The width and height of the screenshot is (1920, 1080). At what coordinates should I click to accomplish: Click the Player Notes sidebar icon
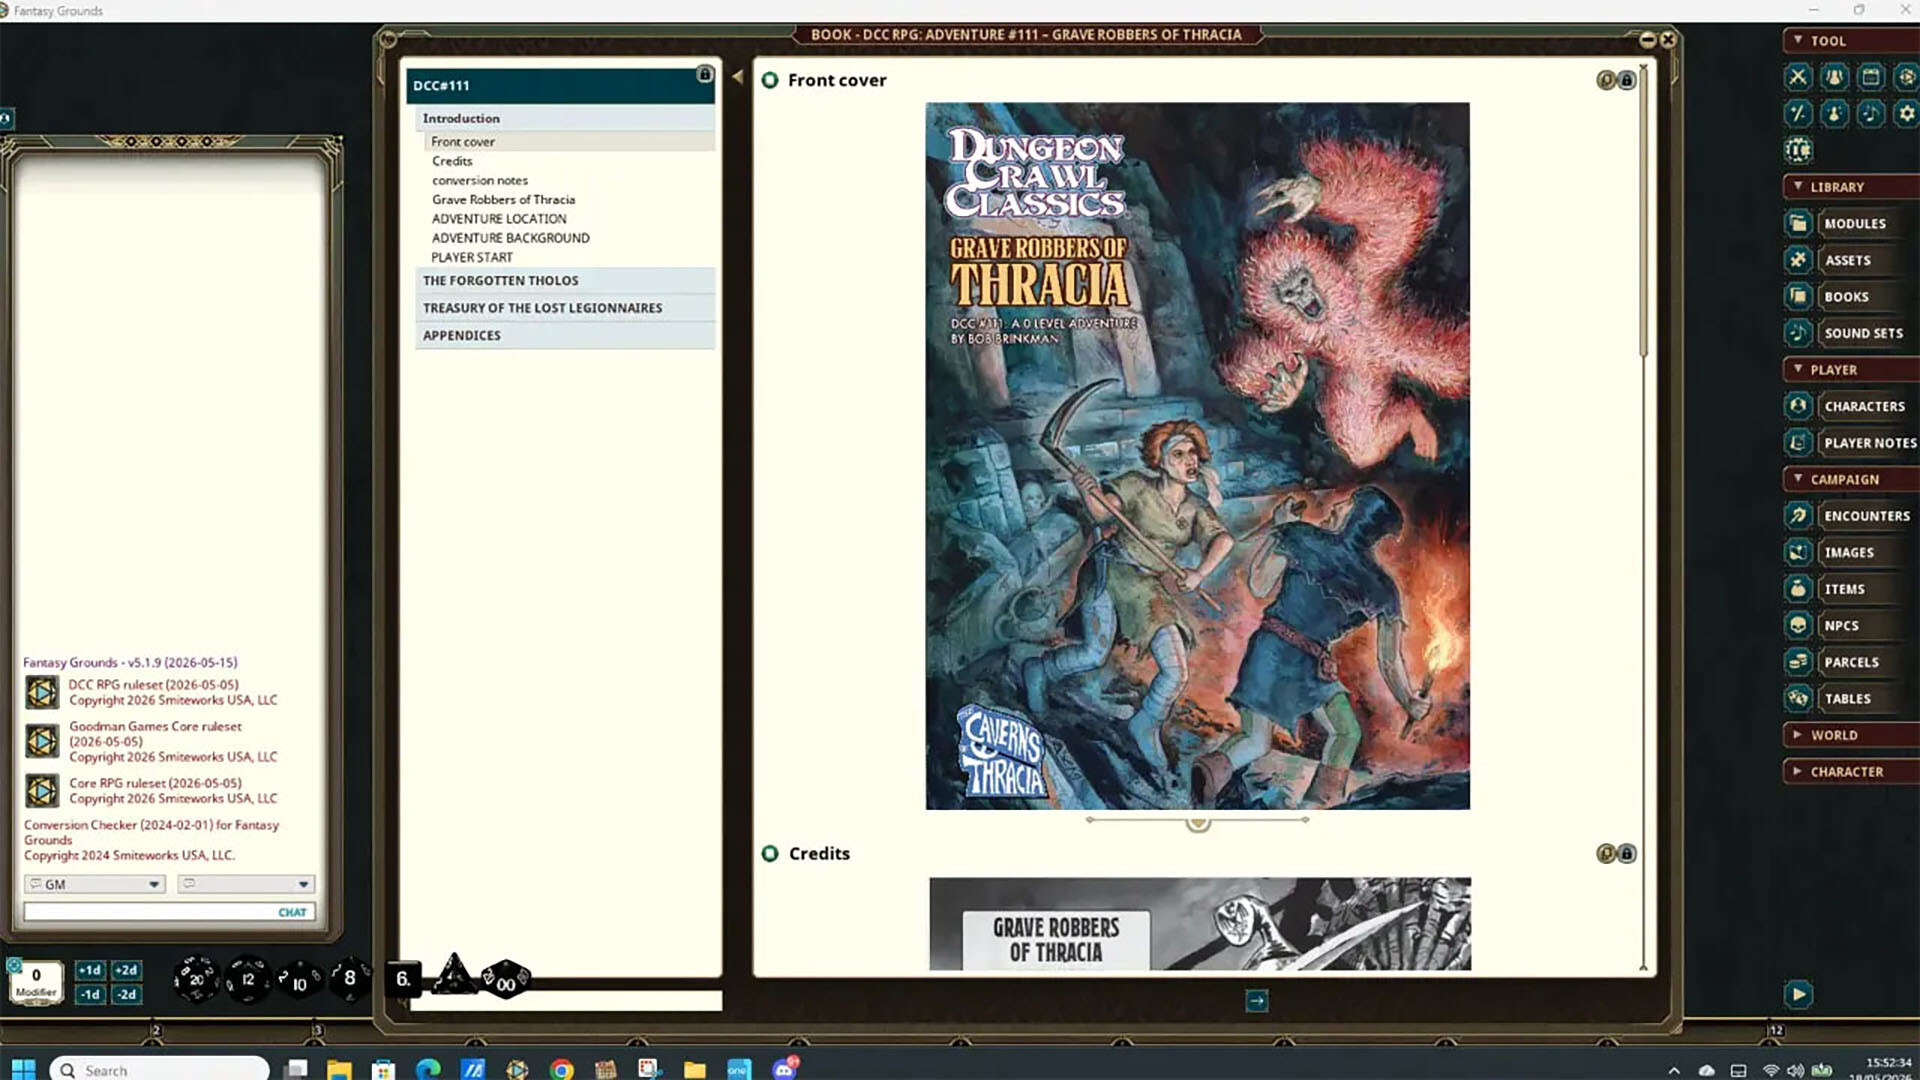(x=1798, y=442)
